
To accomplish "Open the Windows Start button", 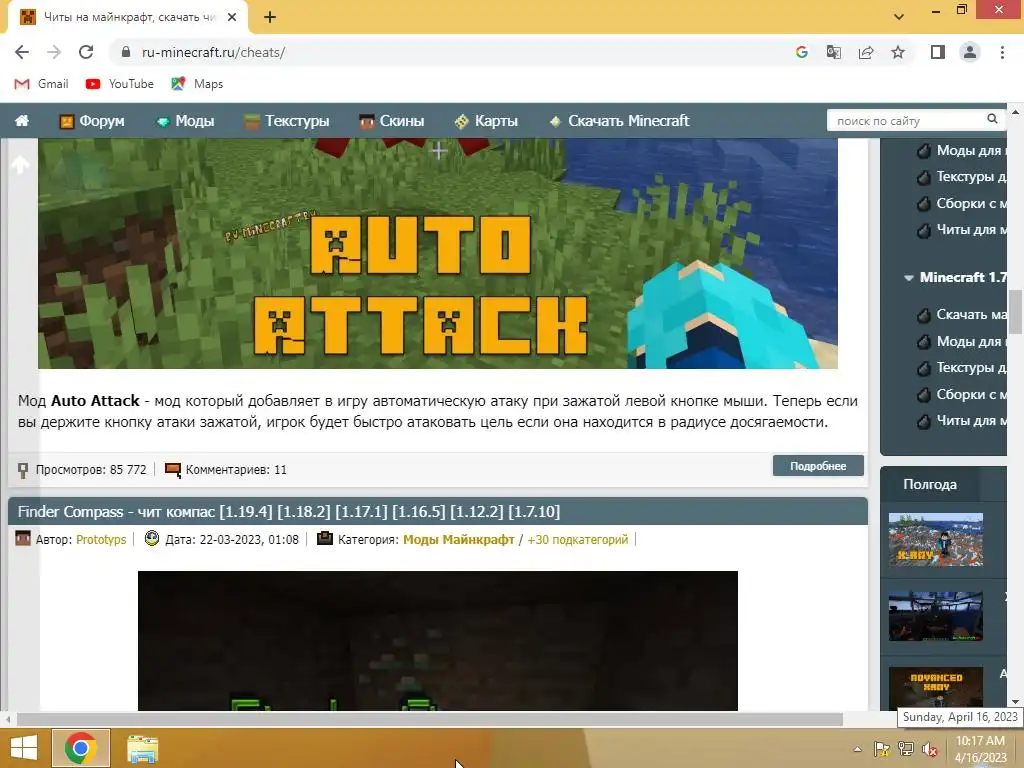I will [x=24, y=748].
